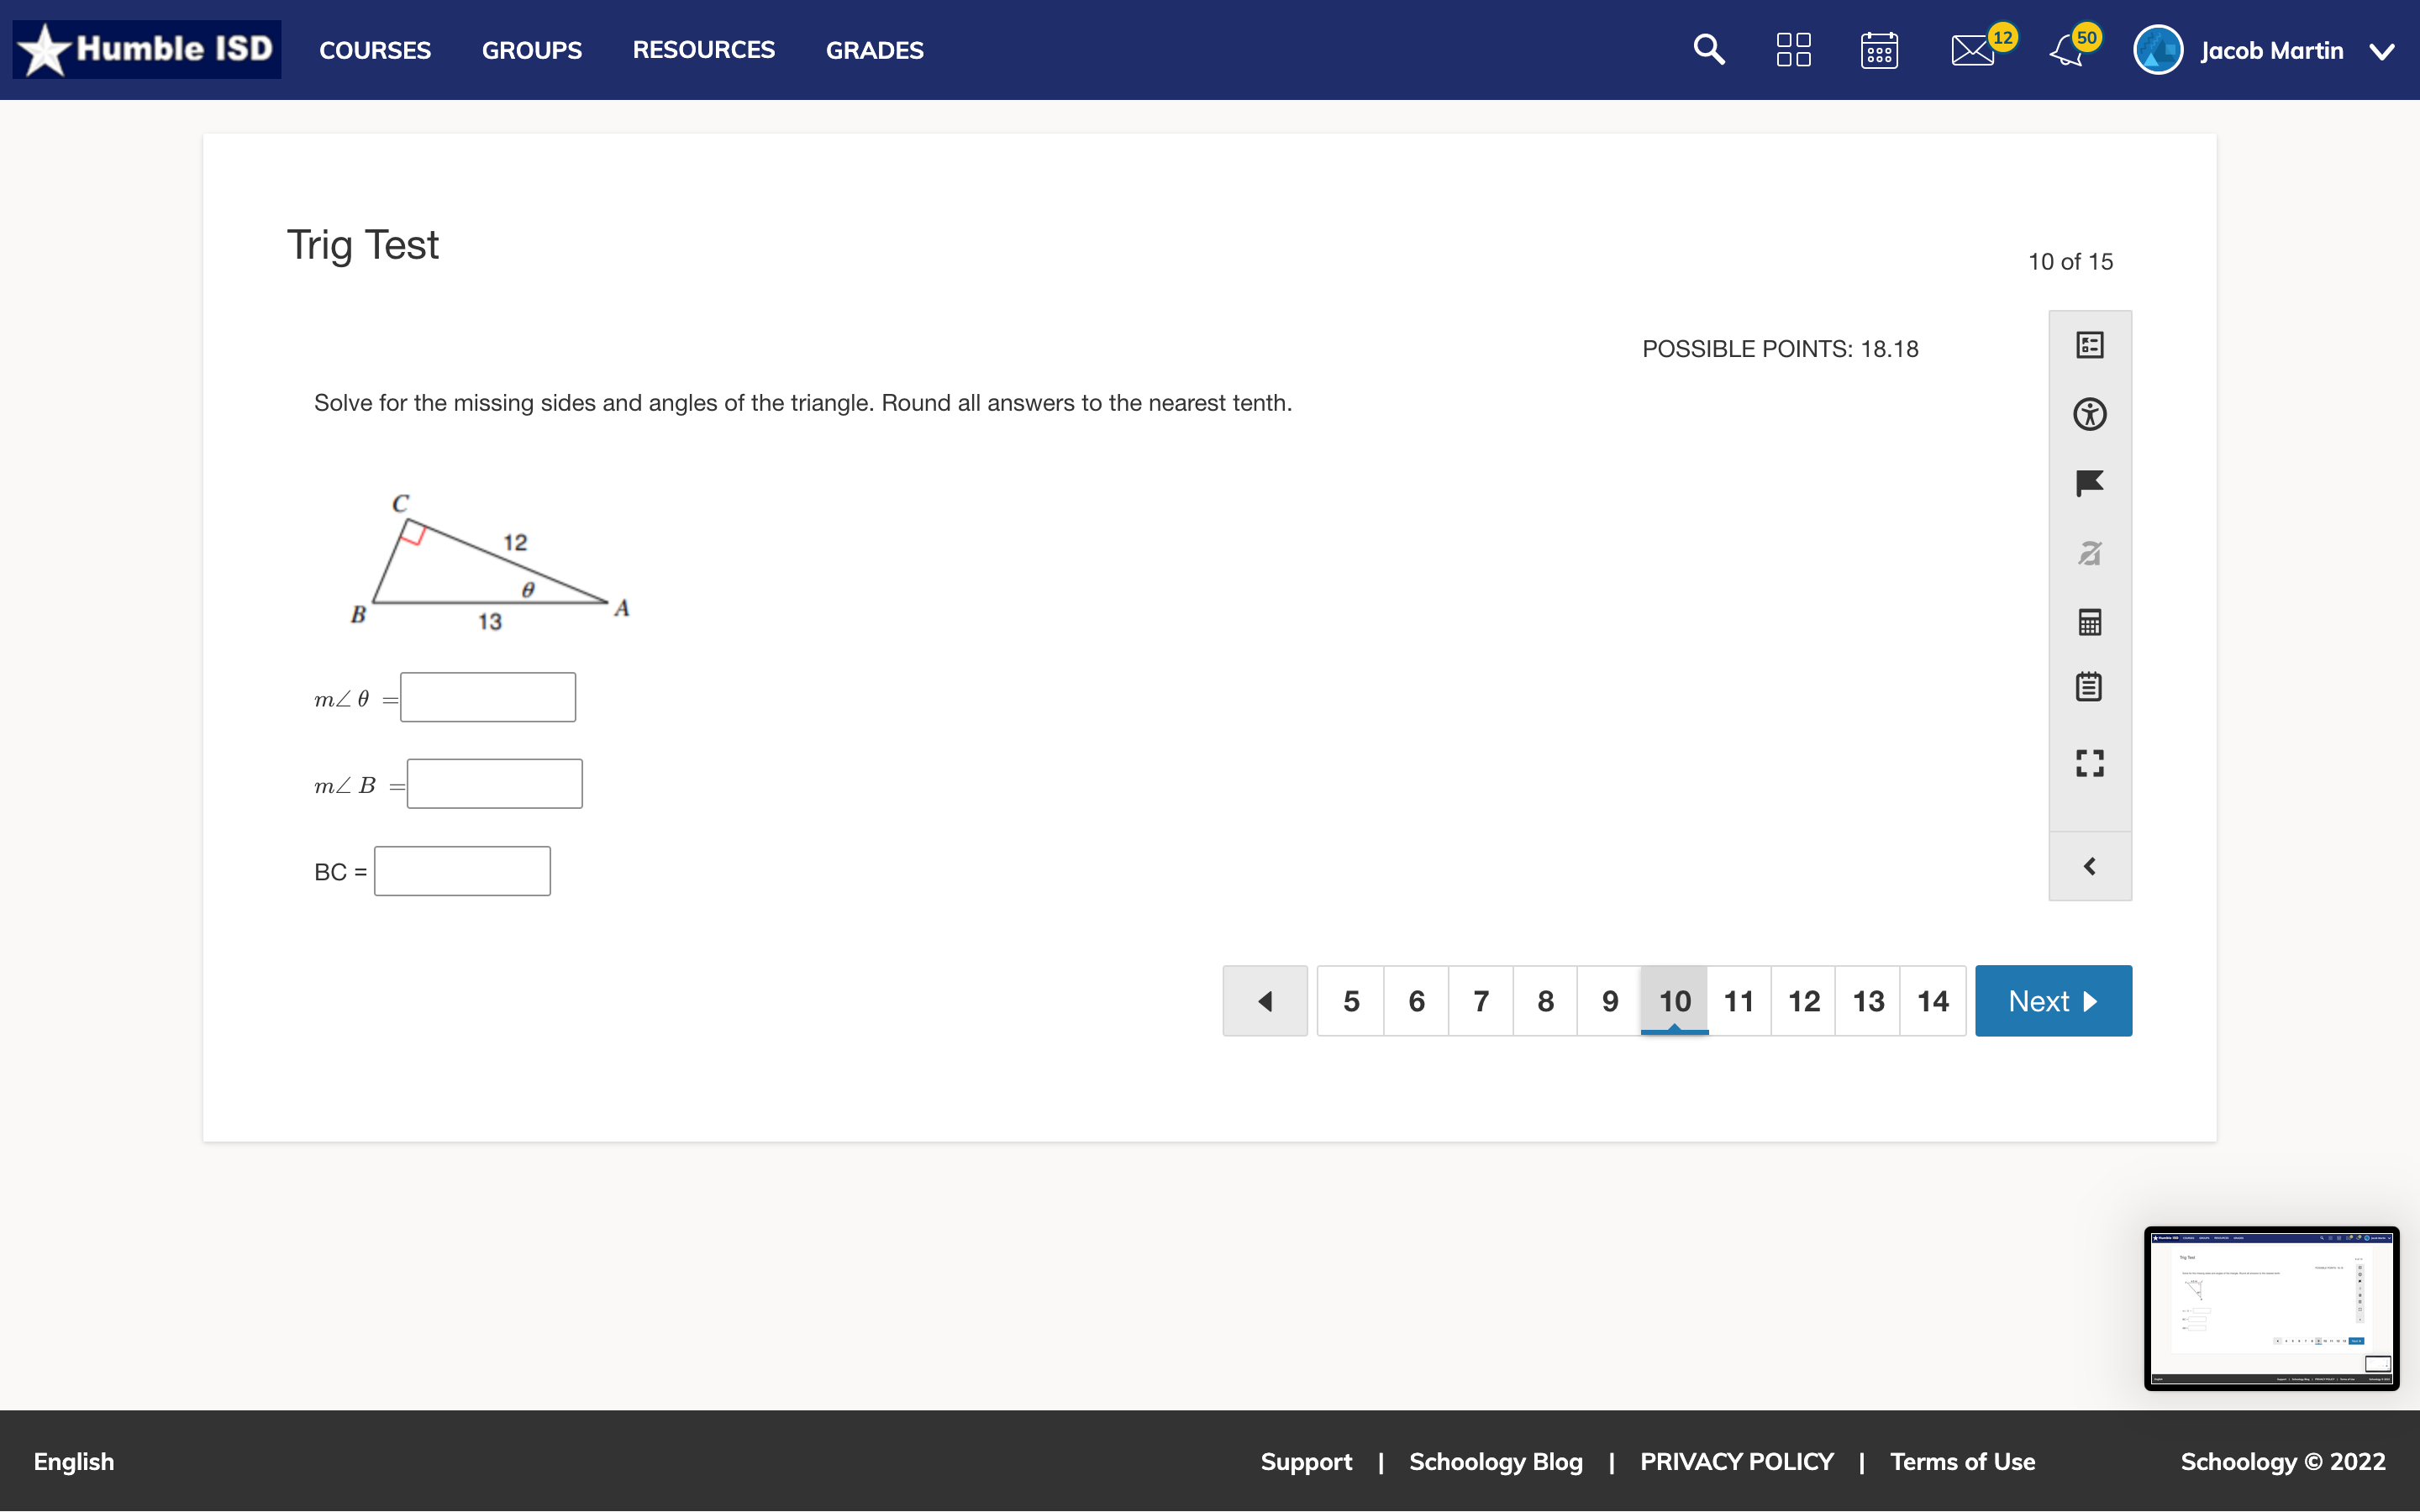The image size is (2420, 1512).
Task: Jump to question 14 in the pager
Action: (x=1932, y=1000)
